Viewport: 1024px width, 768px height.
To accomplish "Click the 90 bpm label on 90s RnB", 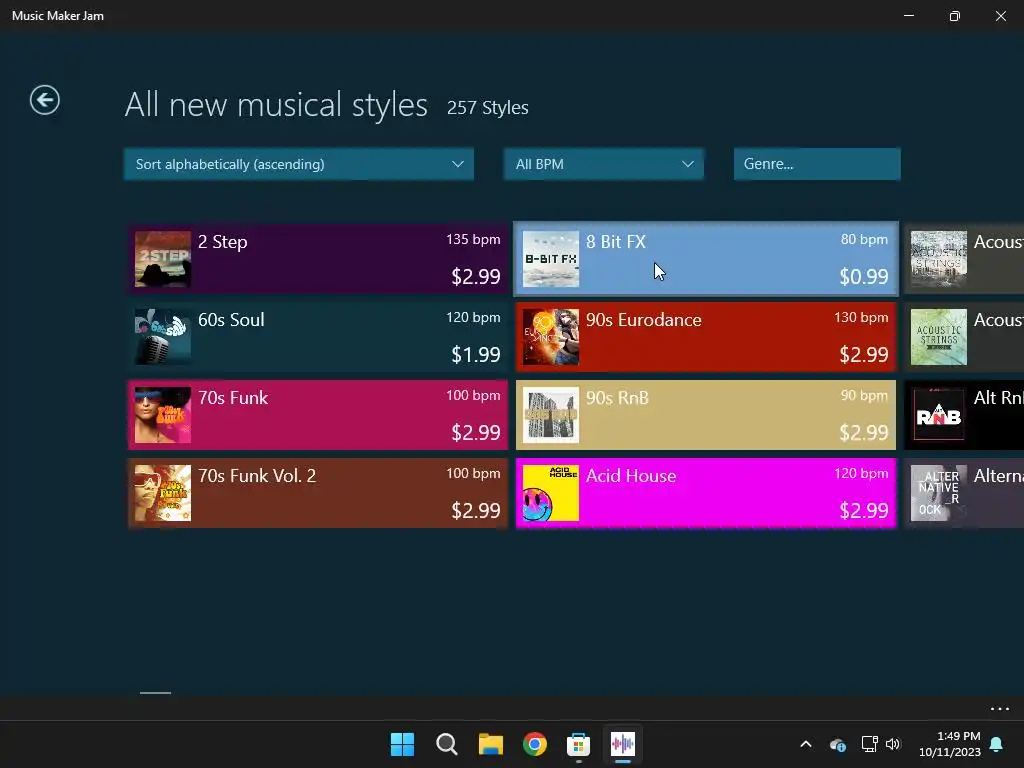I will coord(864,396).
